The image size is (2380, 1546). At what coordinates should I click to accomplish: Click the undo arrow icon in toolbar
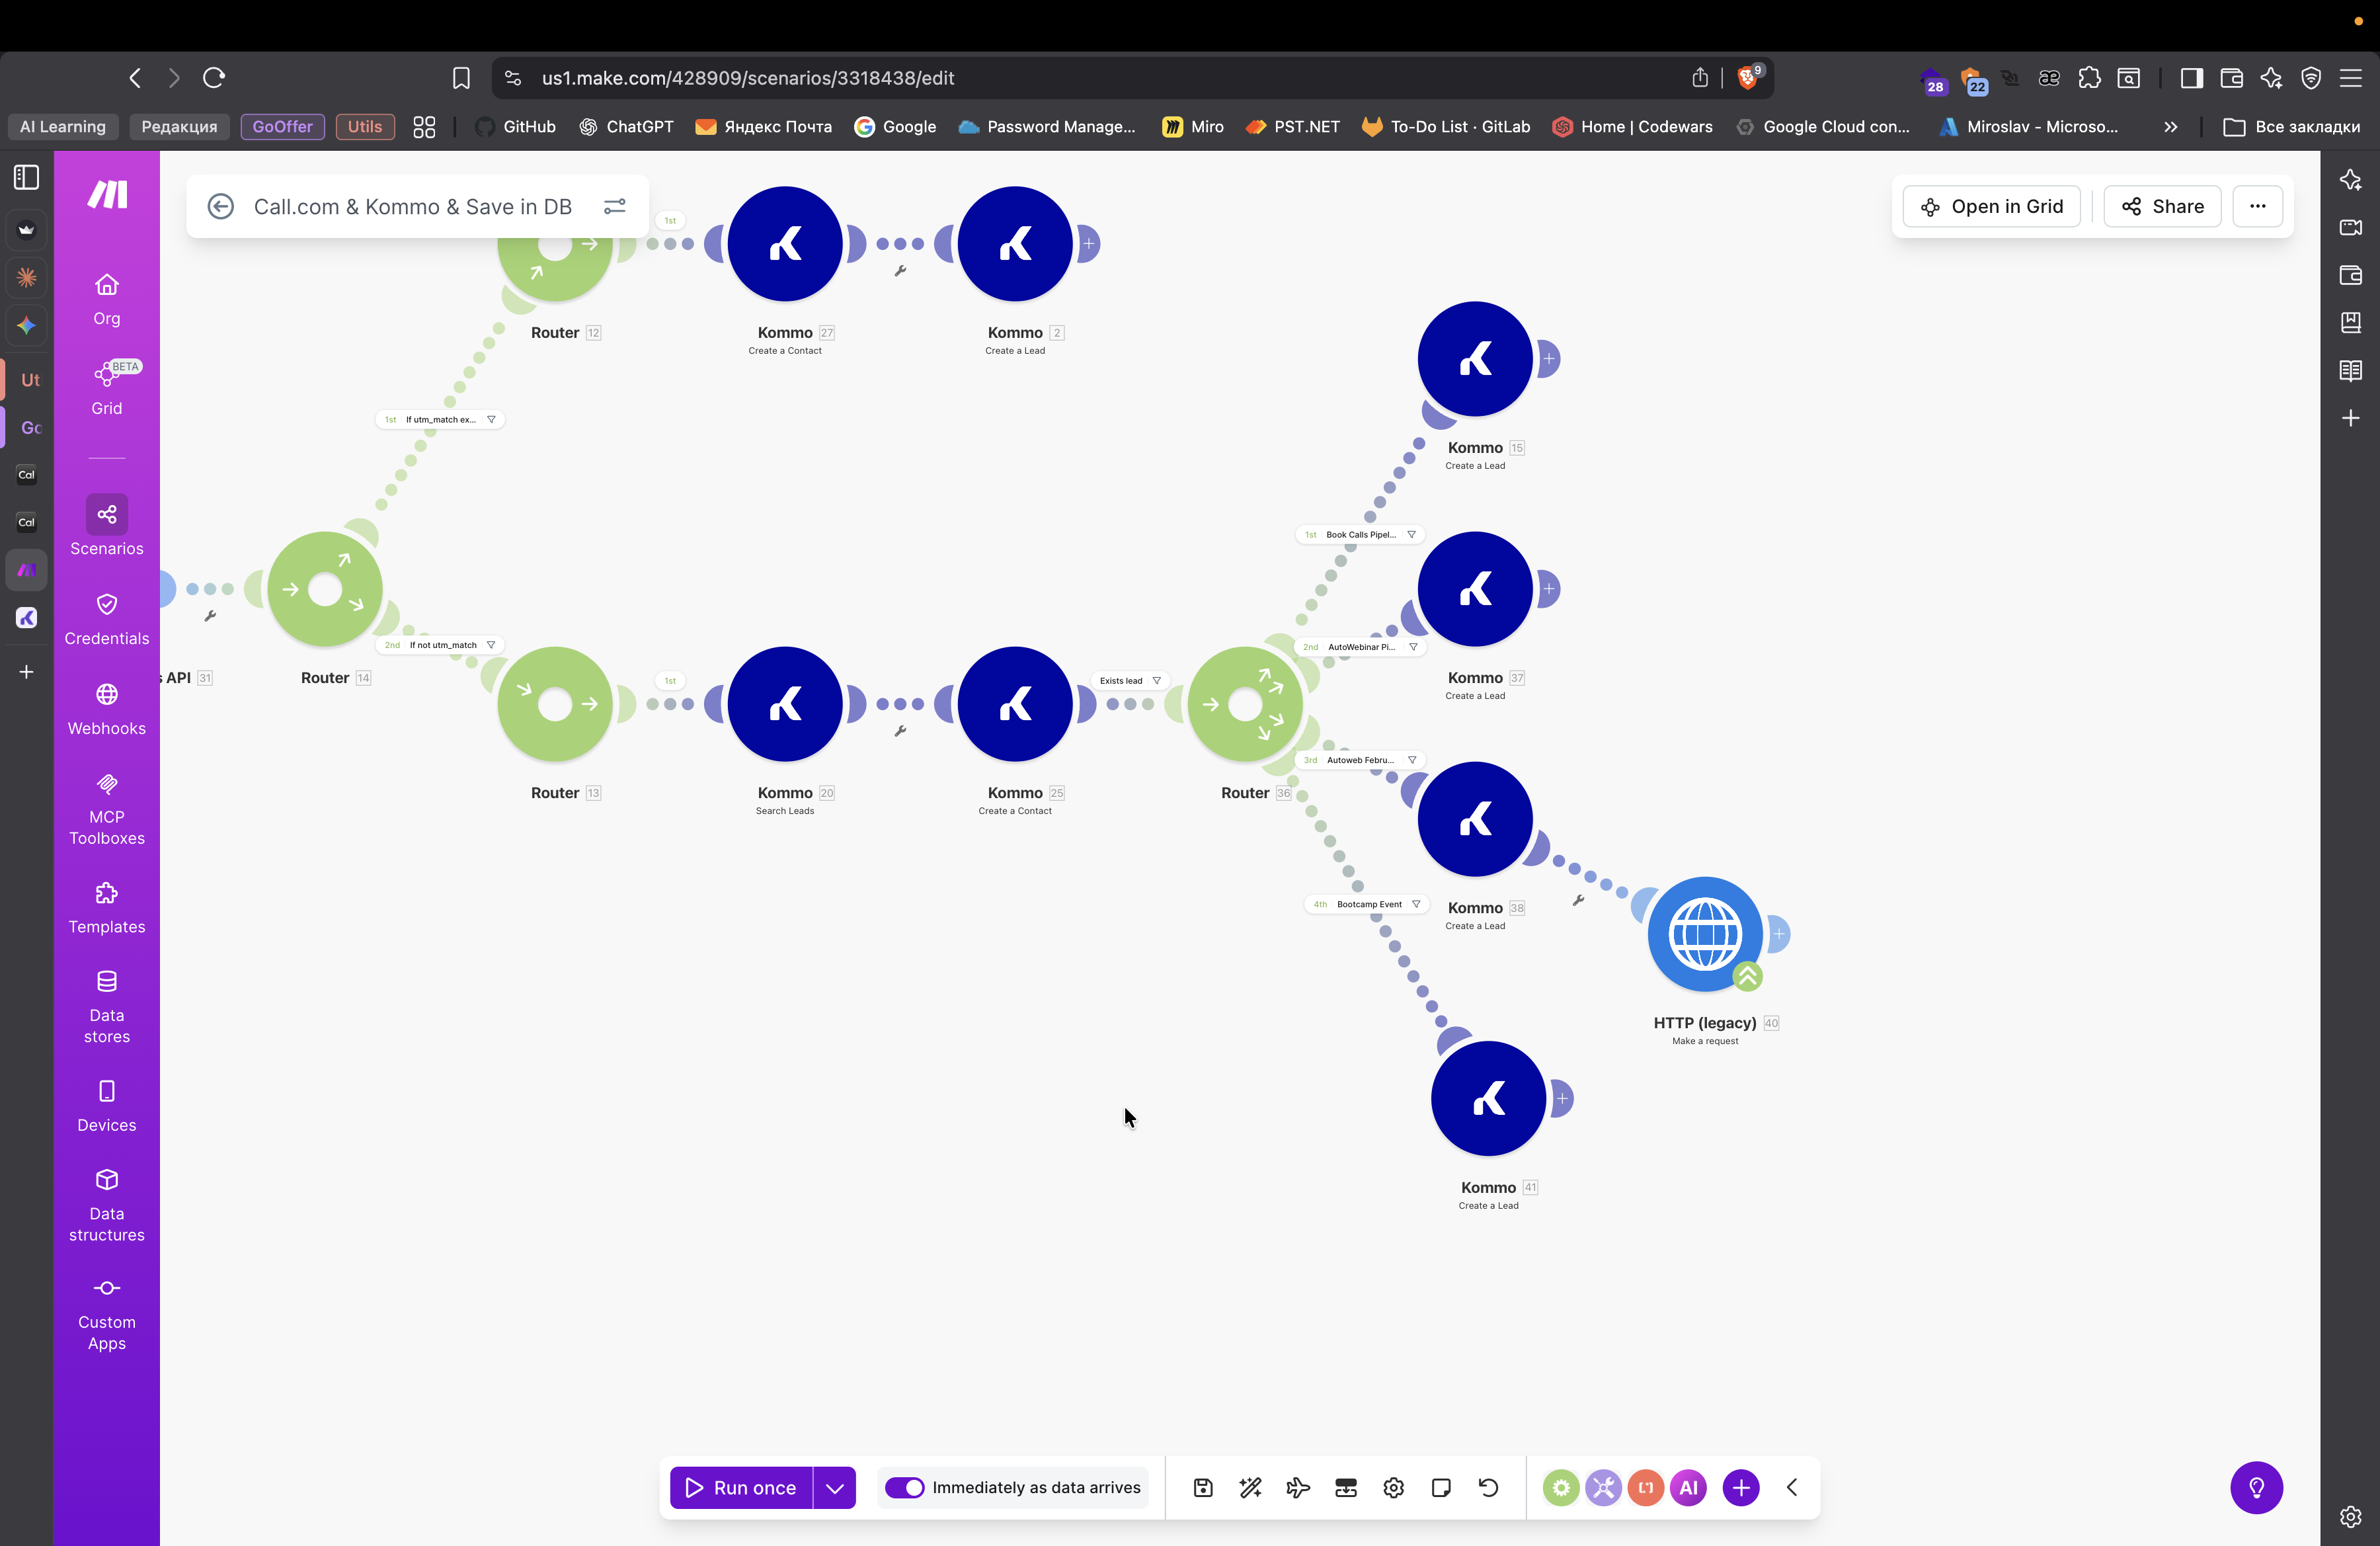1488,1488
